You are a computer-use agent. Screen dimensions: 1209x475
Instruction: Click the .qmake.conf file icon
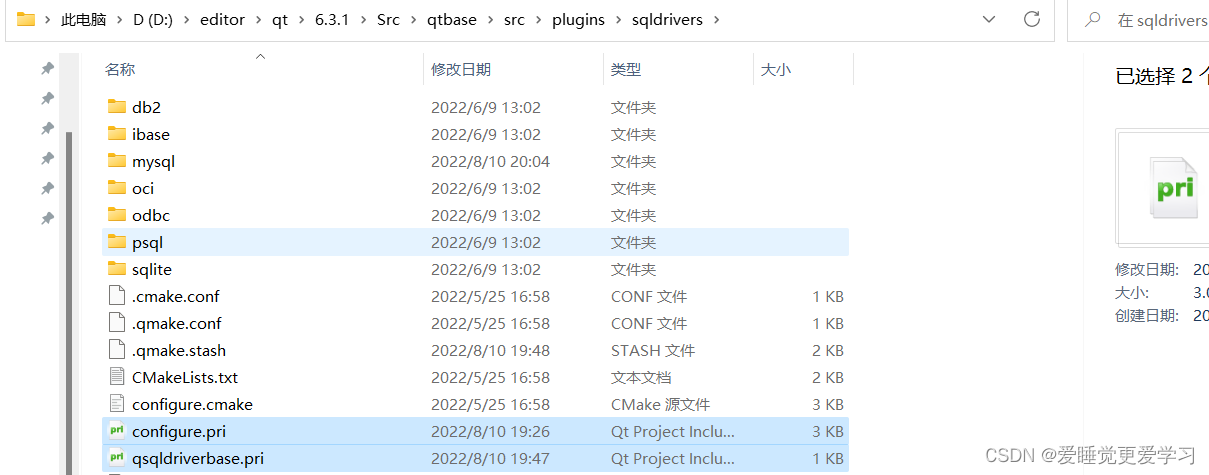(116, 323)
